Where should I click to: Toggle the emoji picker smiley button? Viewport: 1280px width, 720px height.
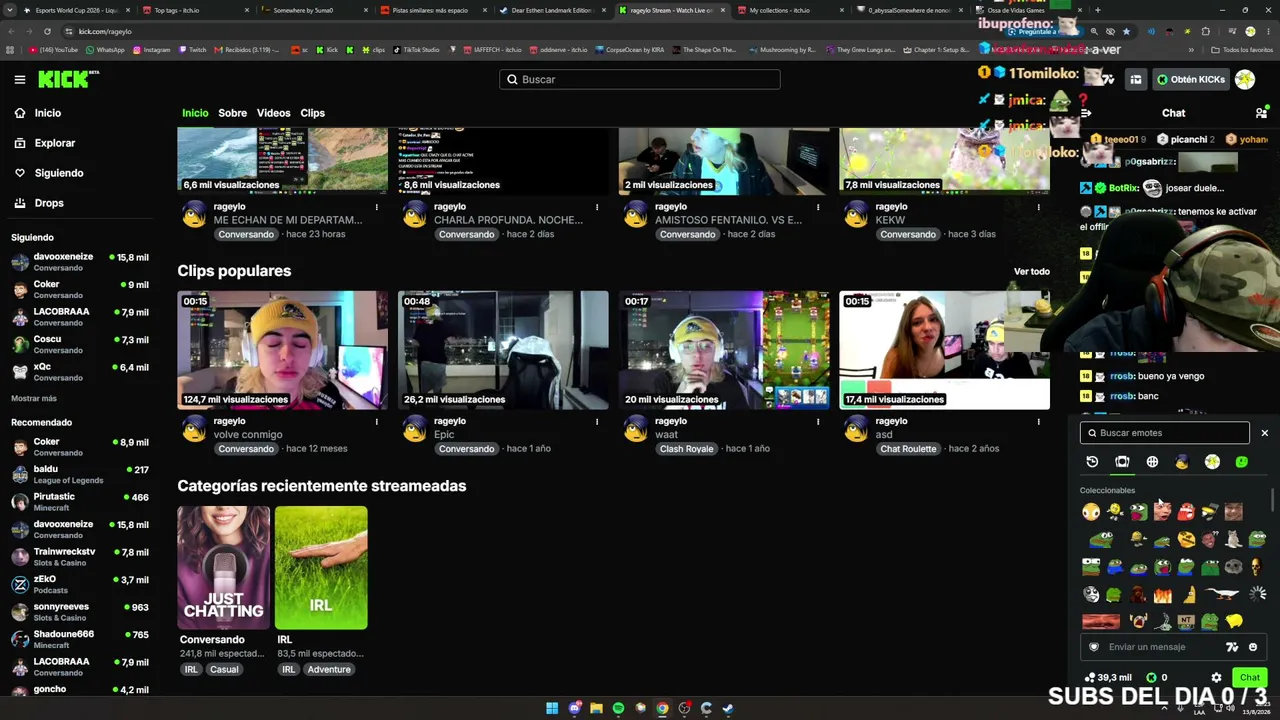pos(1252,647)
